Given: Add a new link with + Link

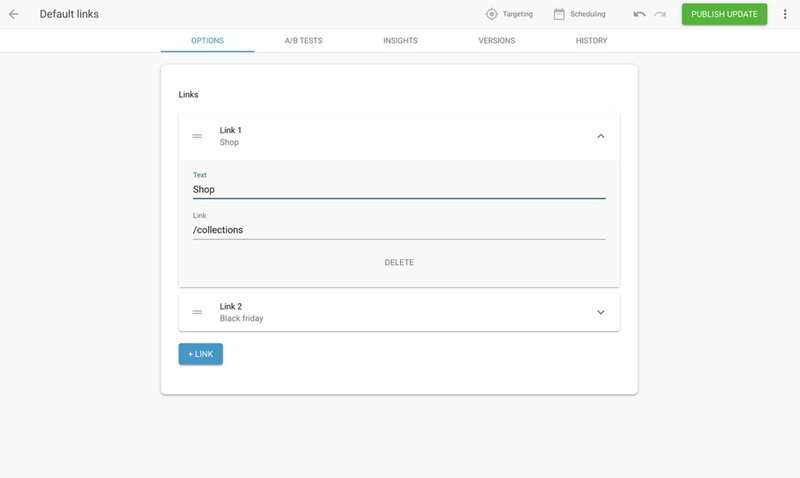Looking at the screenshot, I should click(201, 354).
